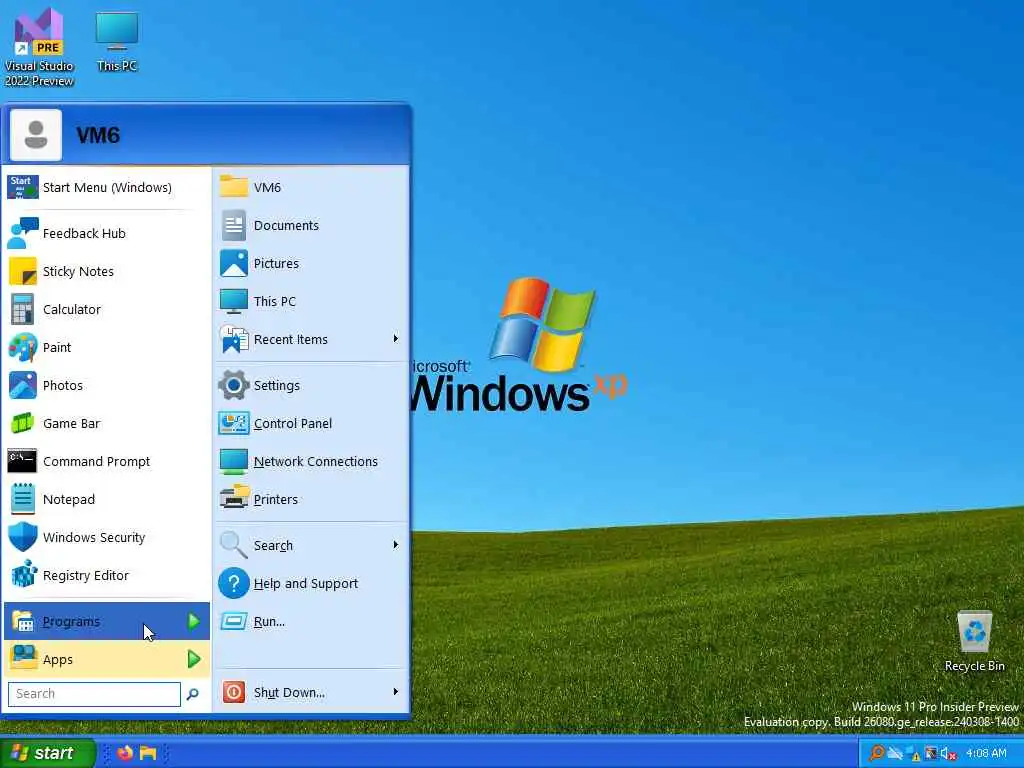Open Network Connections
Image resolution: width=1024 pixels, height=768 pixels.
311,461
